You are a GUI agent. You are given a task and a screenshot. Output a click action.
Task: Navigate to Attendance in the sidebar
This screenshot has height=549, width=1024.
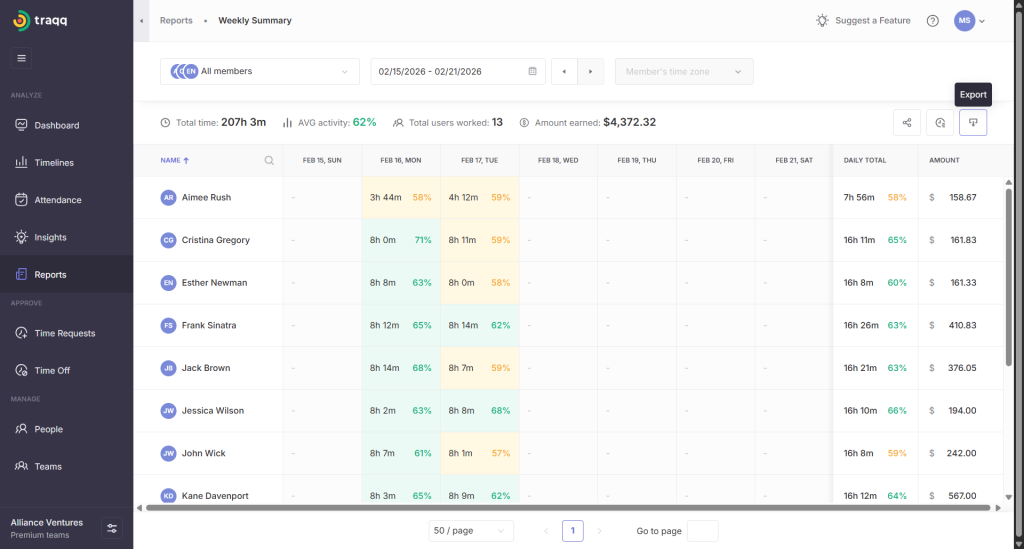click(57, 200)
